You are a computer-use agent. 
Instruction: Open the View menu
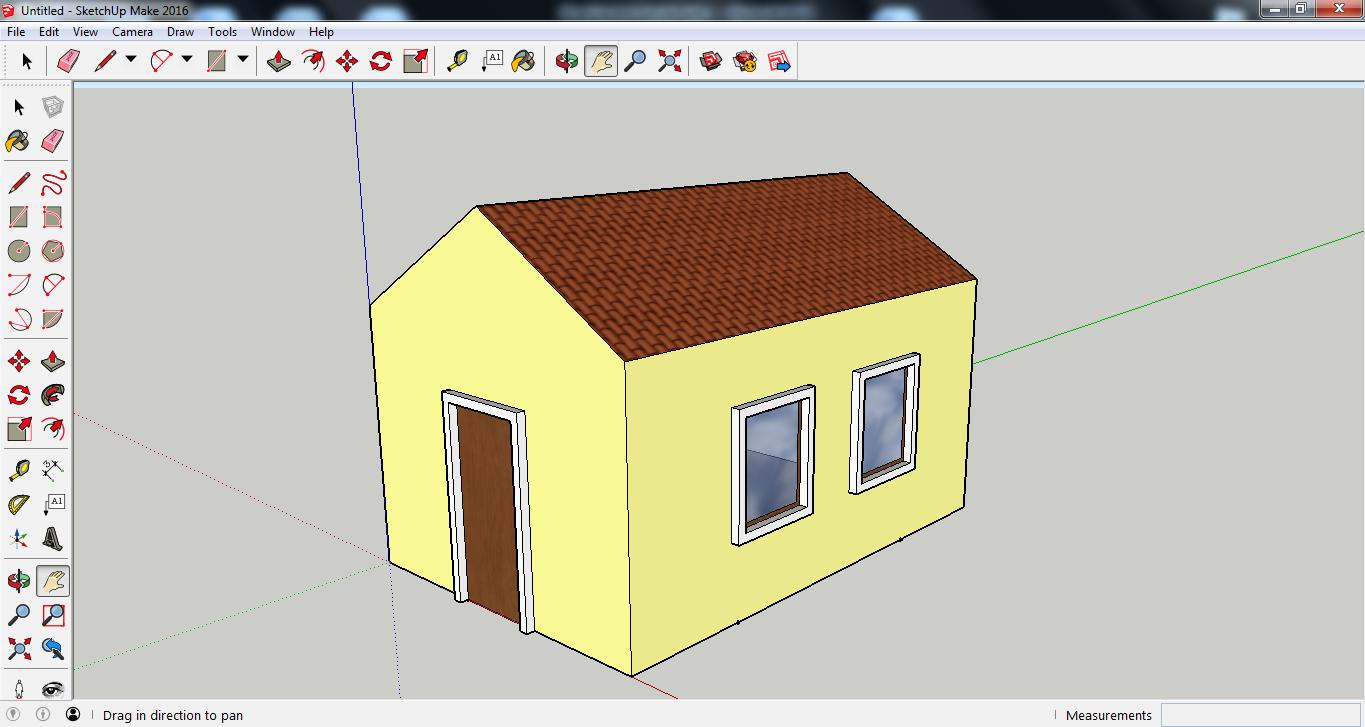pos(85,32)
